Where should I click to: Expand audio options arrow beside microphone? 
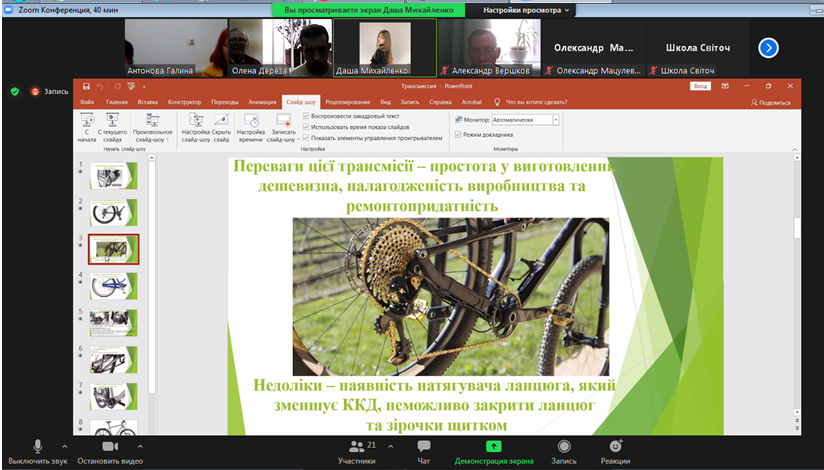click(x=66, y=446)
